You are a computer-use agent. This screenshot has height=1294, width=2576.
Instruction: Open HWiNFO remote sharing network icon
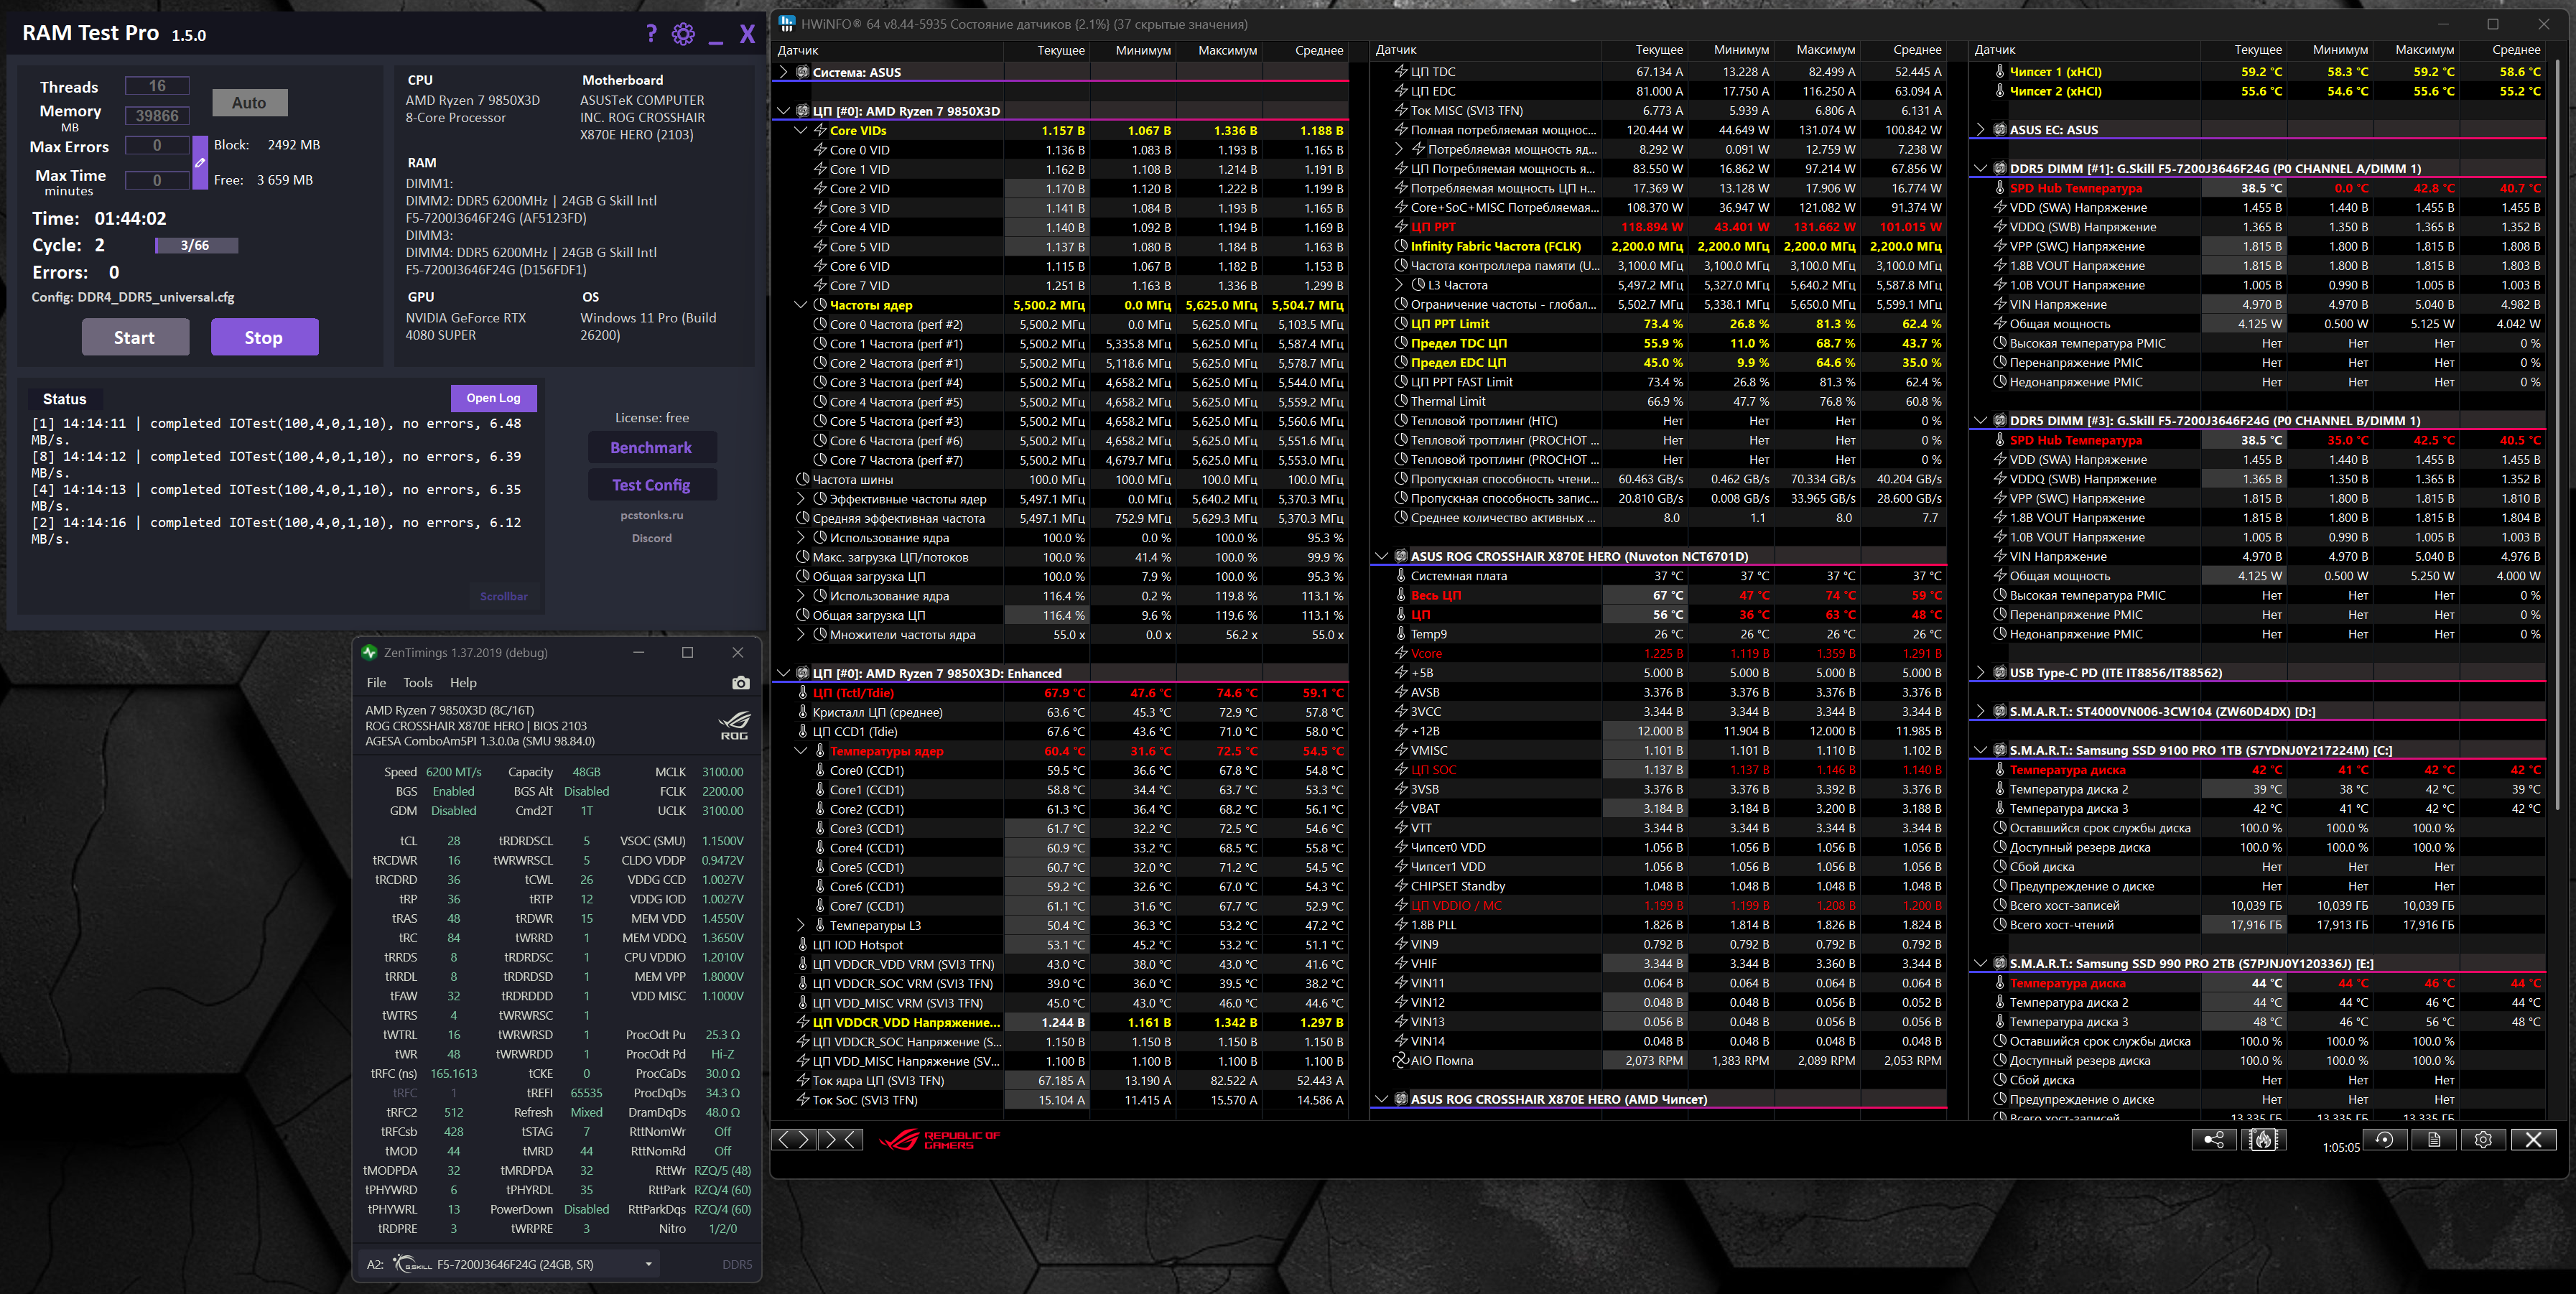[2213, 1140]
